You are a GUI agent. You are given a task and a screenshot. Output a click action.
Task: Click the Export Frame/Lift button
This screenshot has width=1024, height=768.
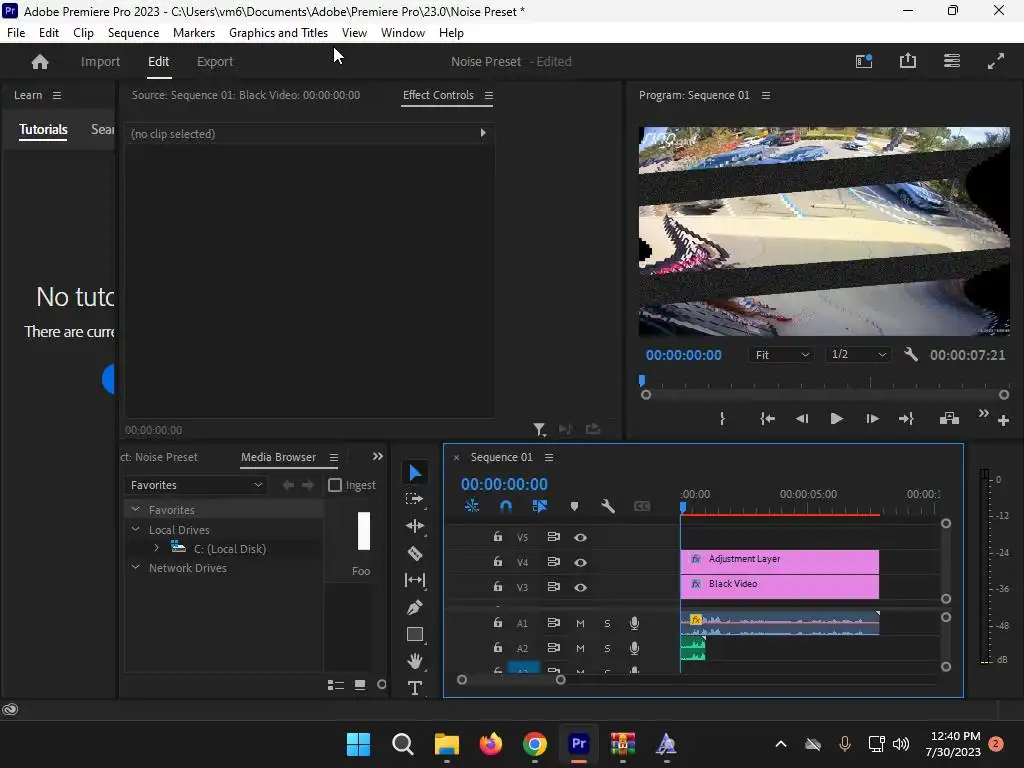(x=949, y=419)
